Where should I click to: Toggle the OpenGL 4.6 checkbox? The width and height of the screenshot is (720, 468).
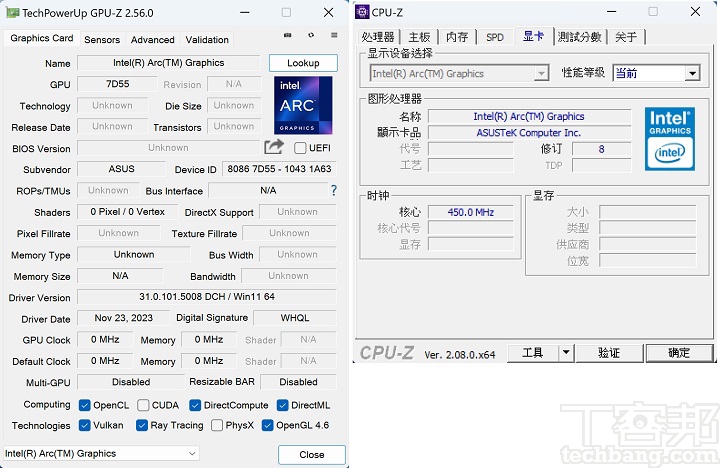click(268, 425)
